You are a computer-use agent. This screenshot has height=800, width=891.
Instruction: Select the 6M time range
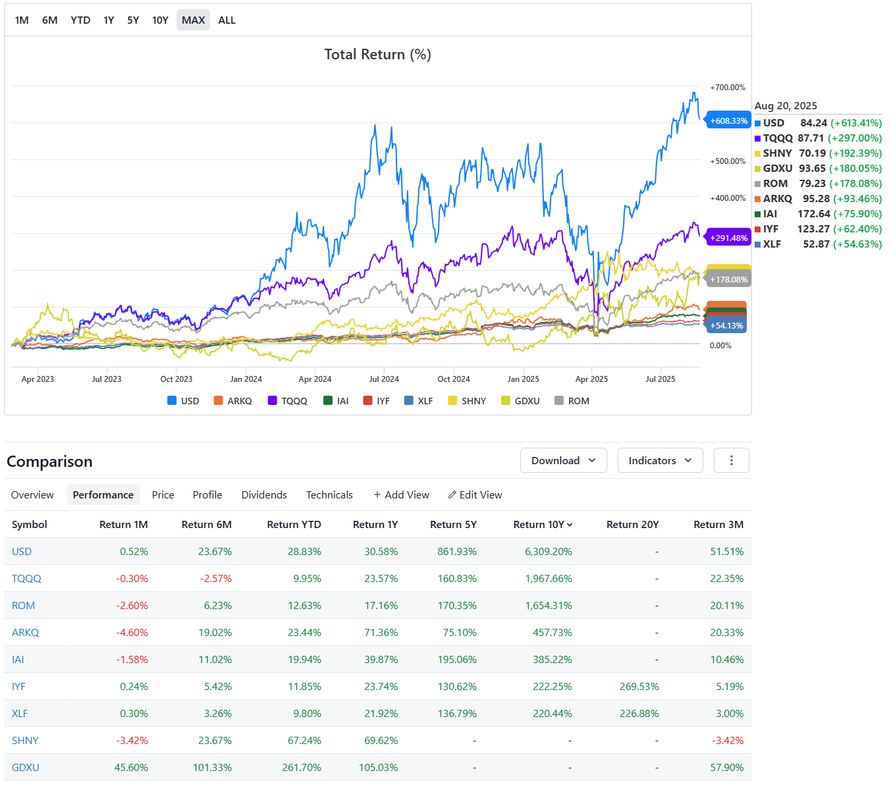tap(49, 20)
